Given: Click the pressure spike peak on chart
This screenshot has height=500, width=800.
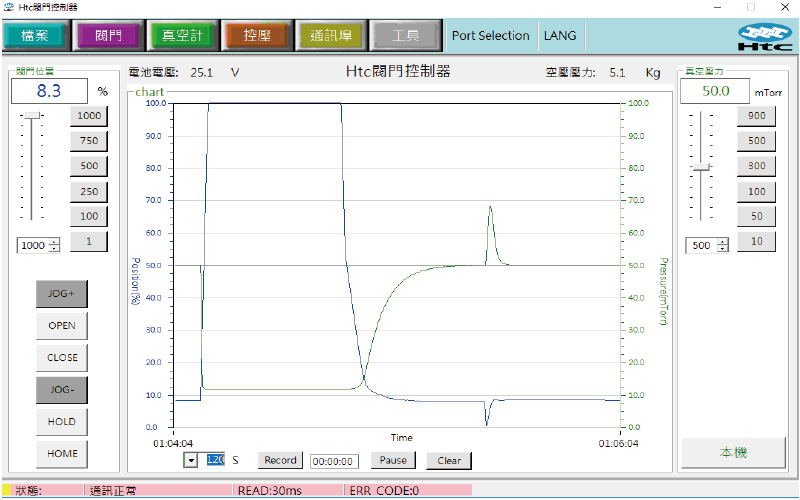Looking at the screenshot, I should (490, 207).
